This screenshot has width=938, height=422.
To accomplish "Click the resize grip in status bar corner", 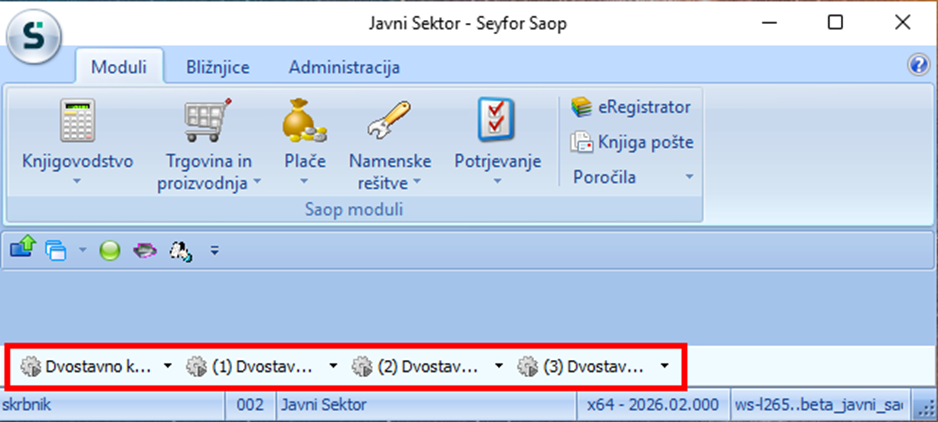I will pyautogui.click(x=925, y=408).
